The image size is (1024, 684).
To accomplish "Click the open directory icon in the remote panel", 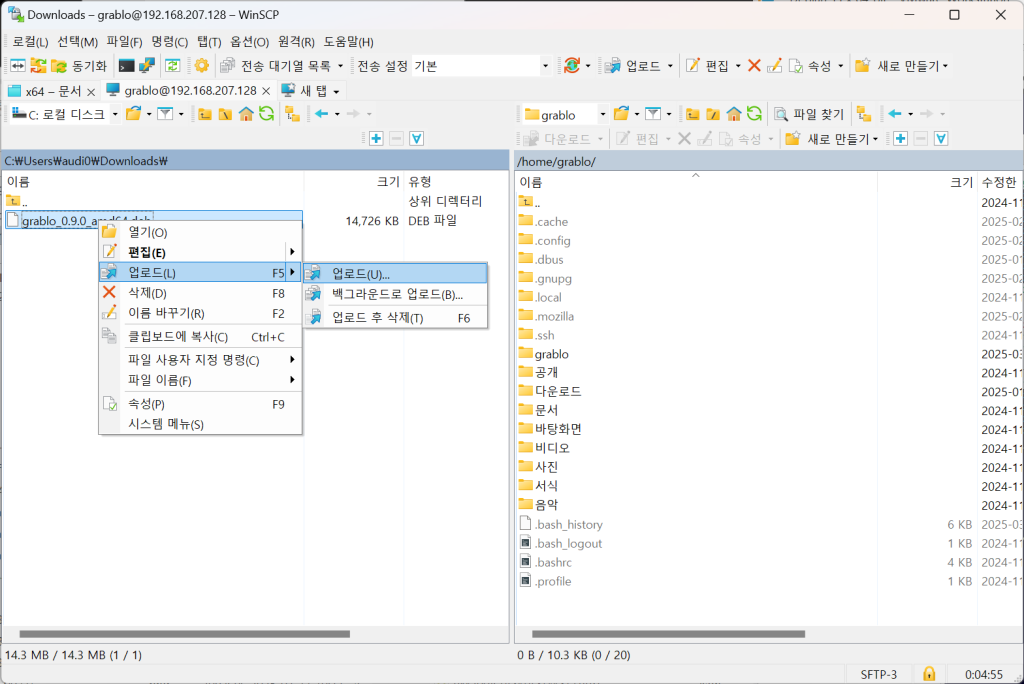I will click(622, 114).
